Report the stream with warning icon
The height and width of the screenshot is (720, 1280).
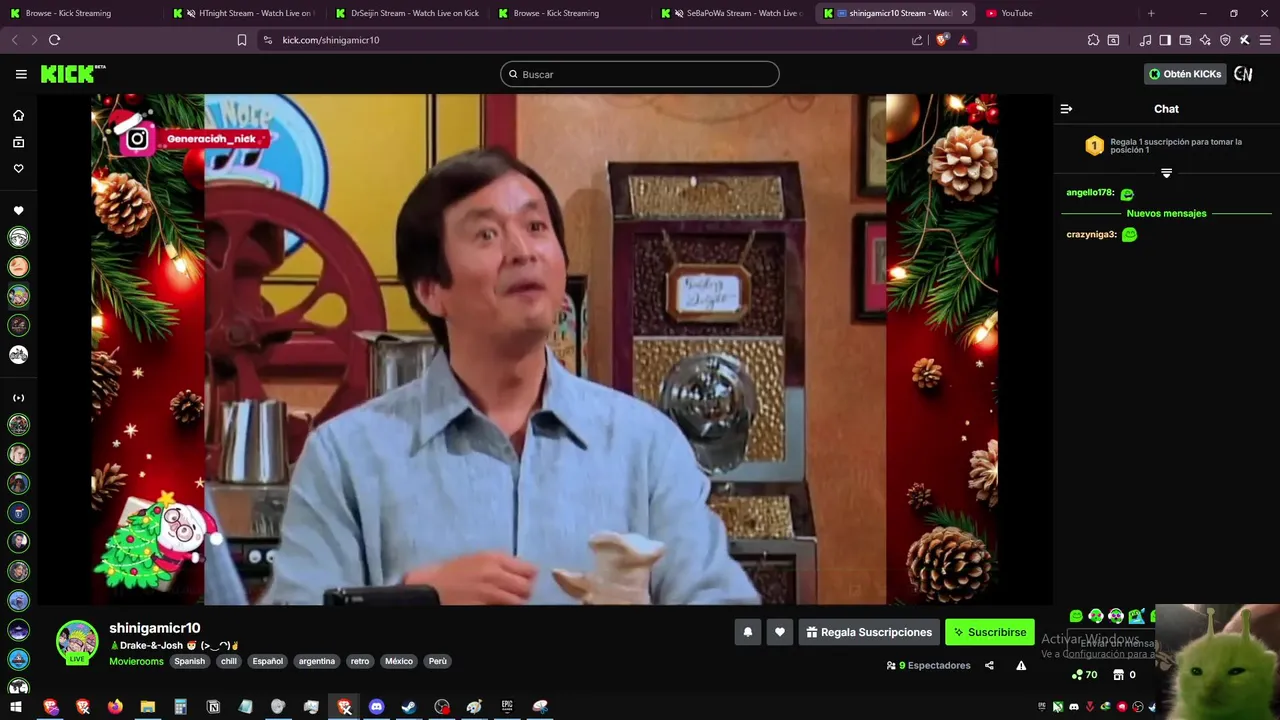pos(1021,665)
